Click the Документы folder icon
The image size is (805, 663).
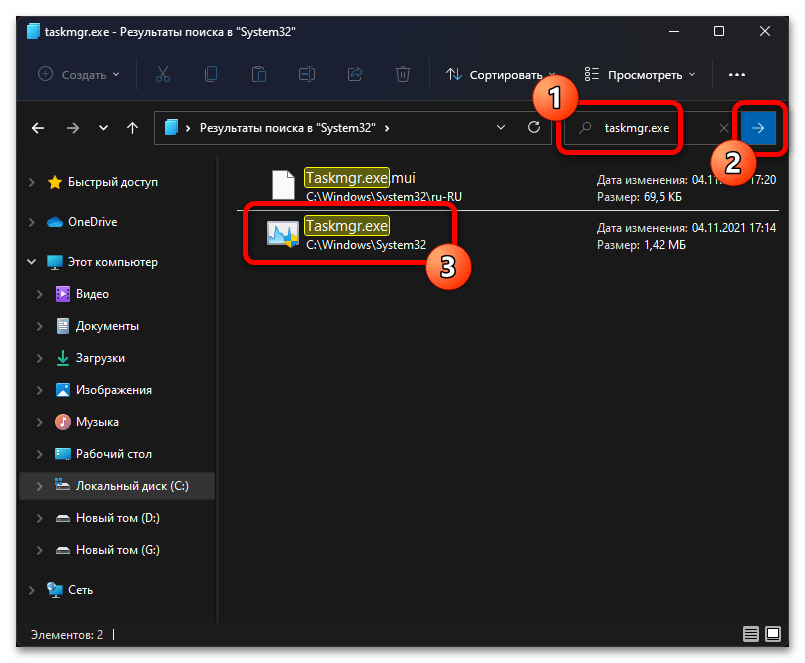pos(63,326)
